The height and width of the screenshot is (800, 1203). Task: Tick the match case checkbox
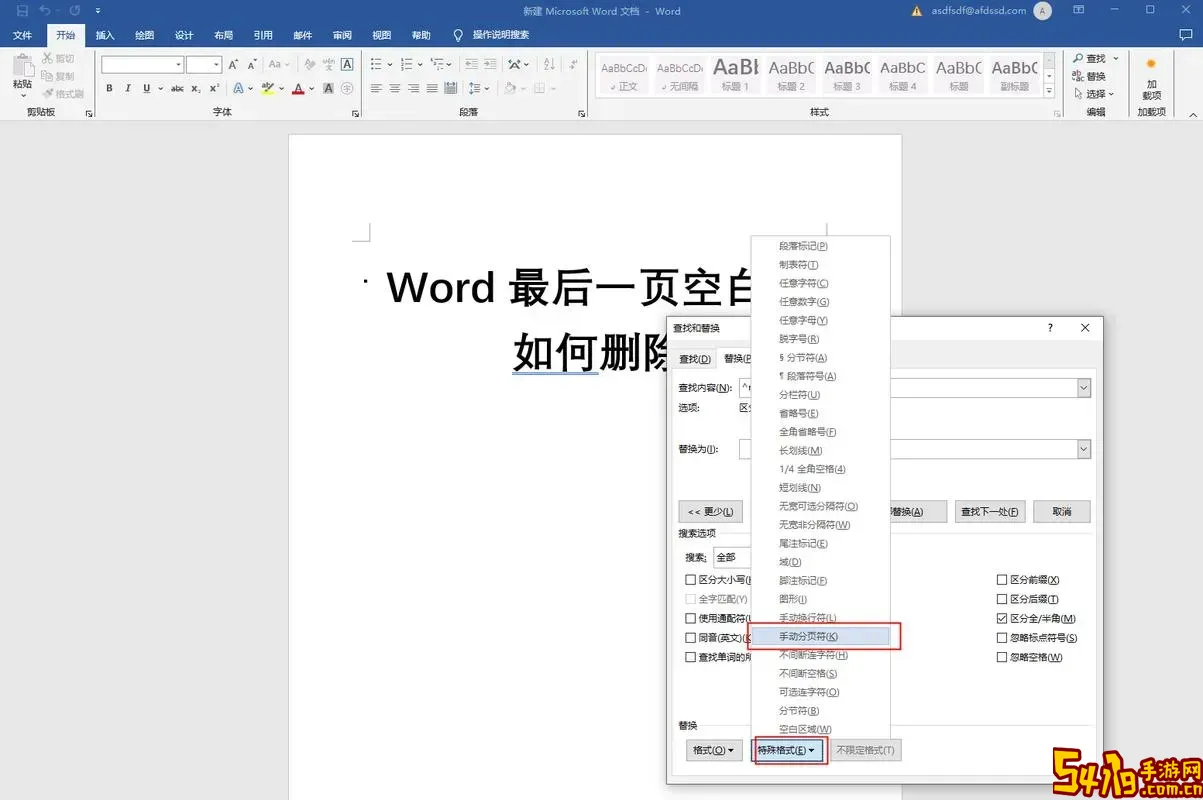(690, 580)
